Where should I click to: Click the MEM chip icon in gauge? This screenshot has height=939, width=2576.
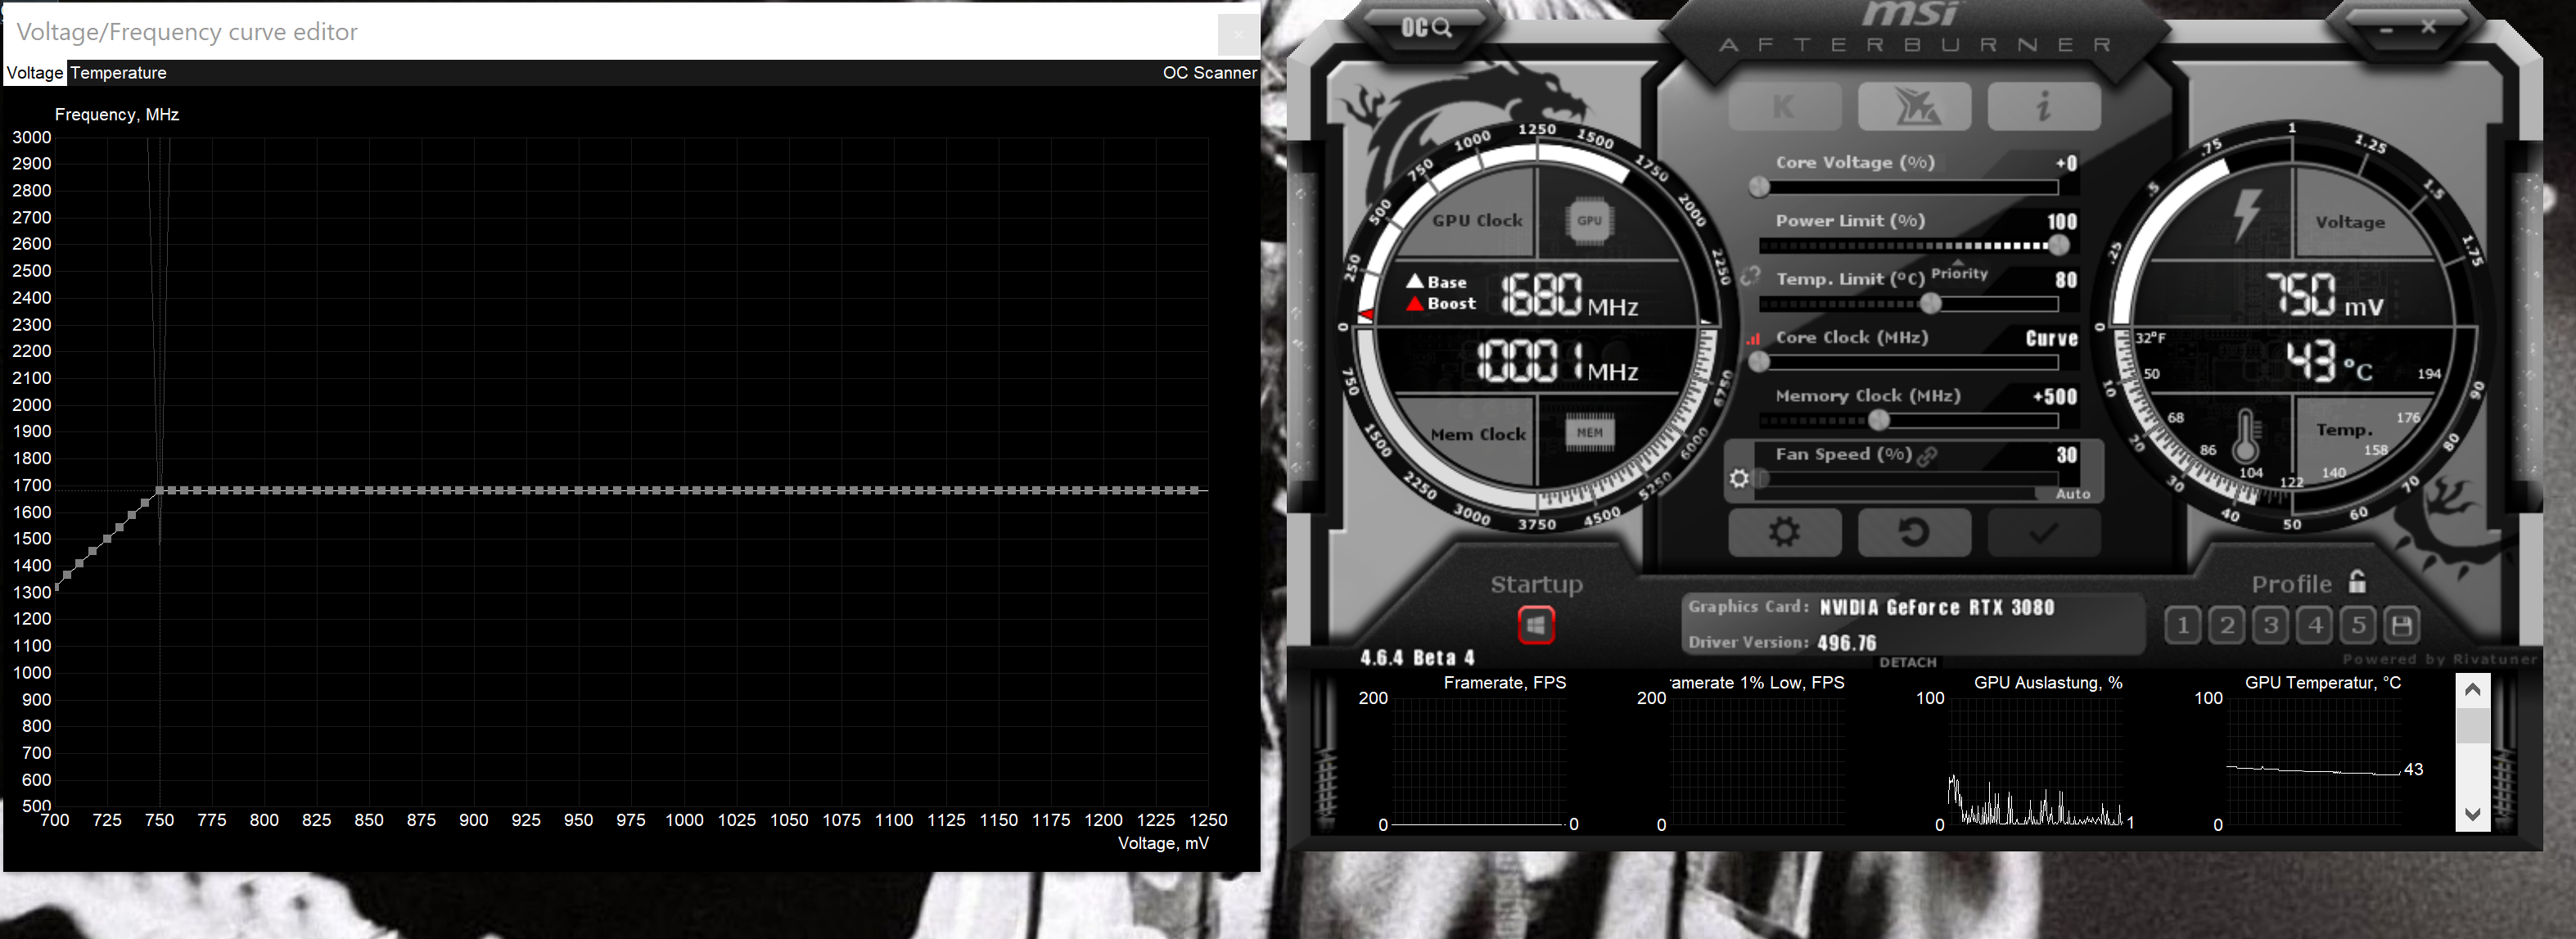(x=1589, y=432)
